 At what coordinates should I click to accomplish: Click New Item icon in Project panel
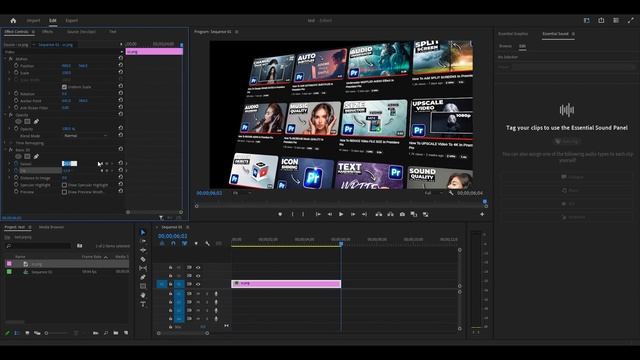pyautogui.click(x=126, y=333)
